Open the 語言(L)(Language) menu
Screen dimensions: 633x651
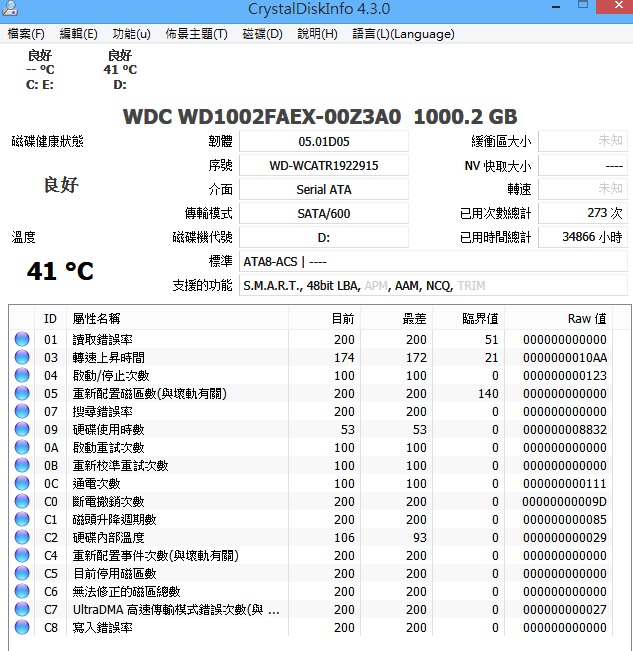point(403,34)
